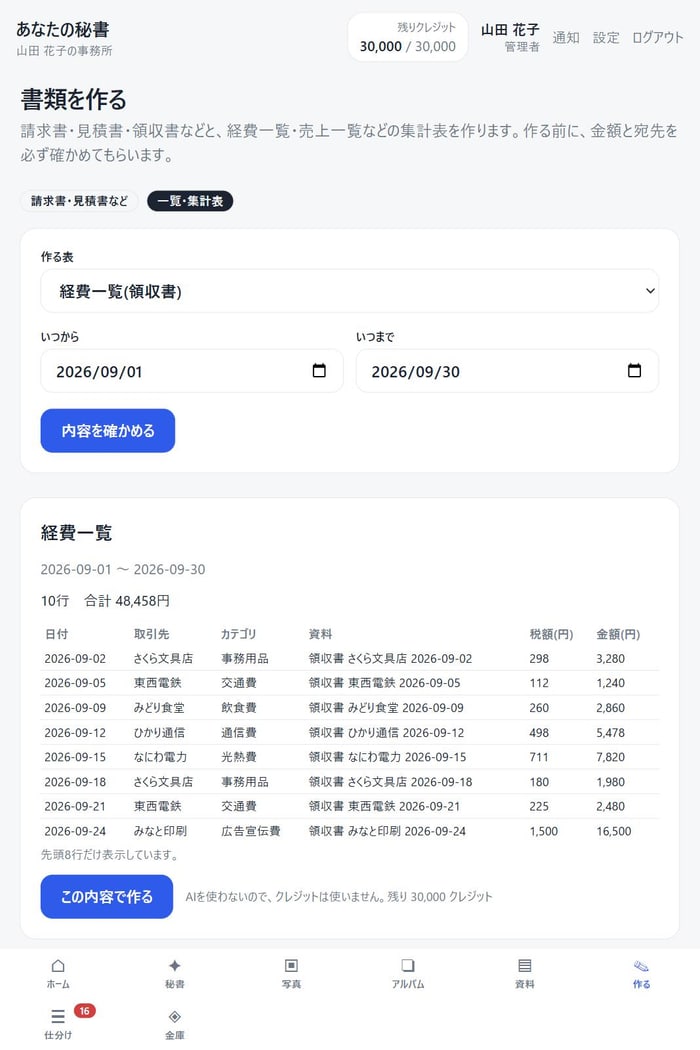The width and height of the screenshot is (700, 1050).
Task: Click the 光熱費 category cell
Action: [x=238, y=757]
